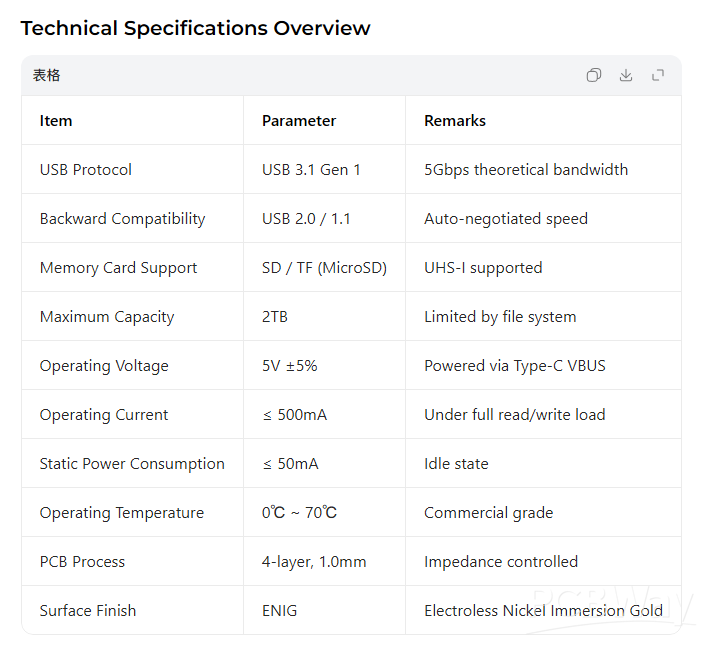Download the table using the download icon
Image resolution: width=709 pixels, height=646 pixels.
626,75
